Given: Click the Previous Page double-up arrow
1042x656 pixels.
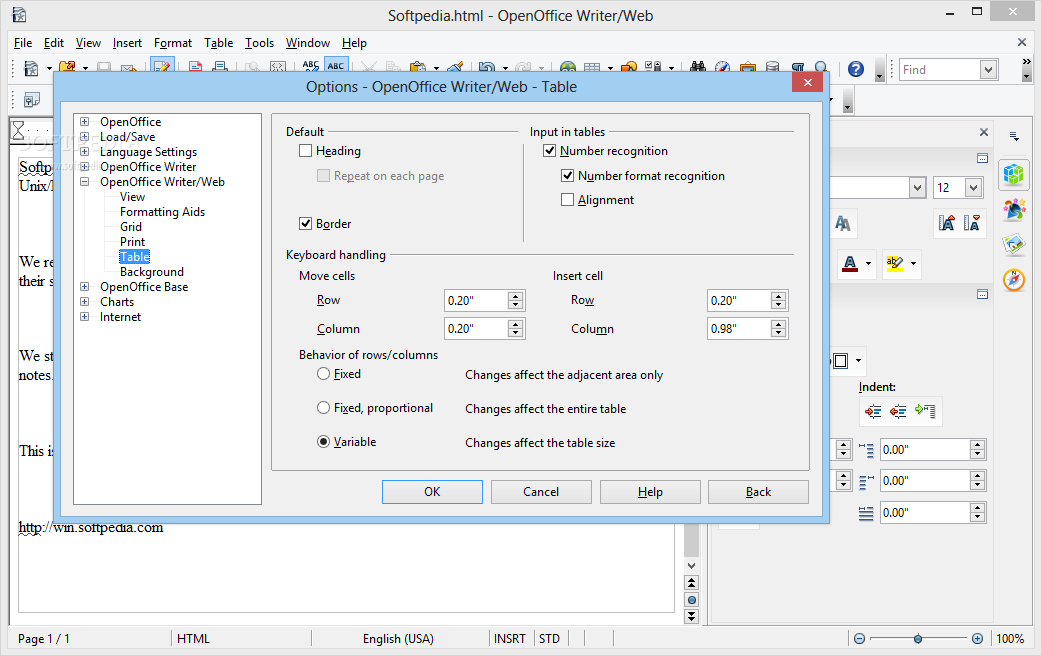Looking at the screenshot, I should 691,583.
